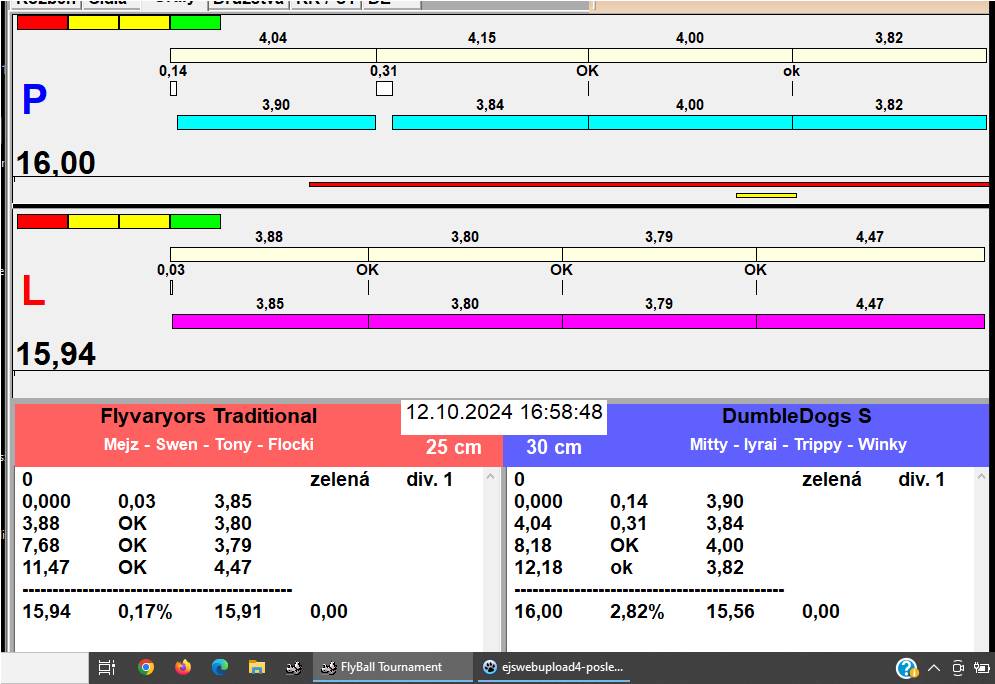The width and height of the screenshot is (995, 684).
Task: Click the first cyan 3,90 time bar
Action: pos(276,122)
